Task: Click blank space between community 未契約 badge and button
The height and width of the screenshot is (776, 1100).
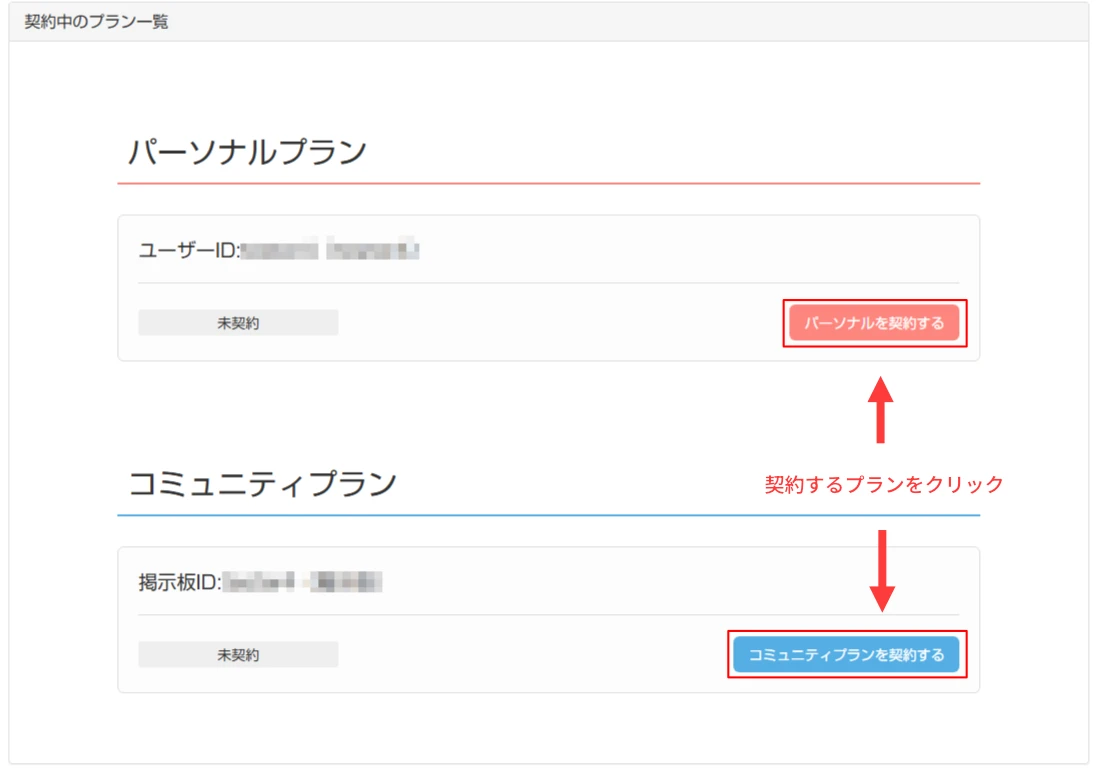Action: [x=530, y=655]
